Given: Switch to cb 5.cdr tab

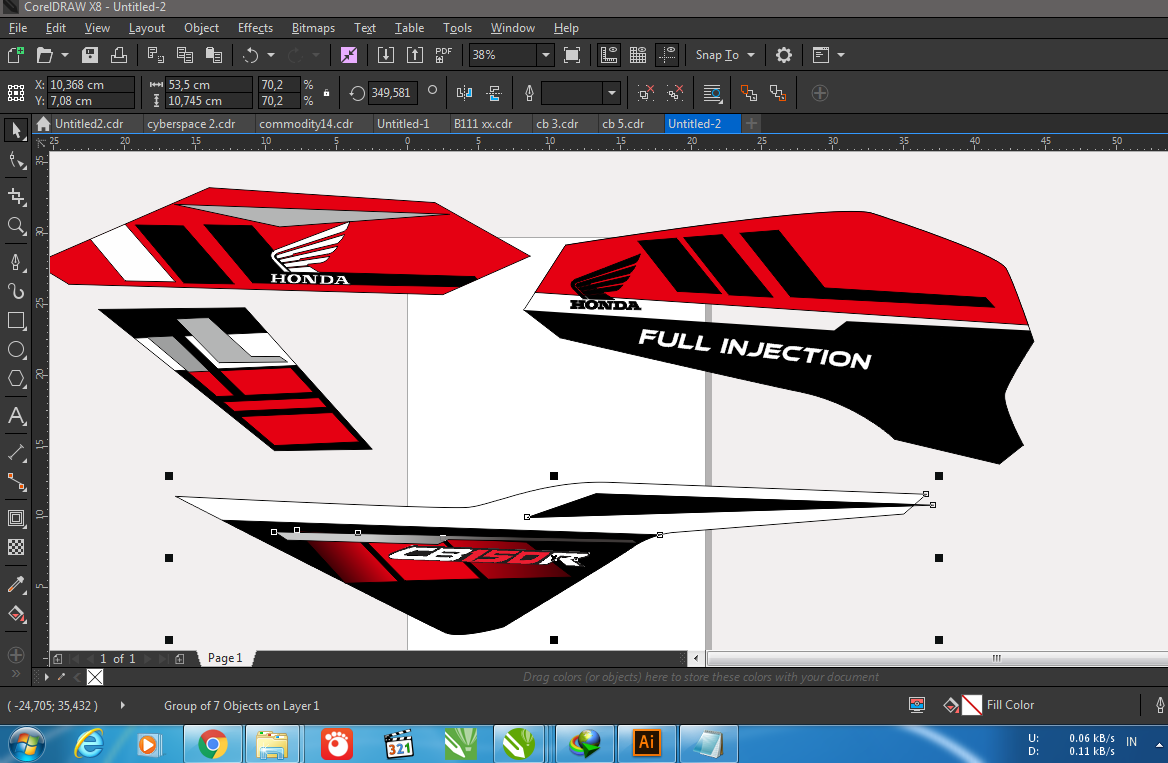Looking at the screenshot, I should click(623, 124).
